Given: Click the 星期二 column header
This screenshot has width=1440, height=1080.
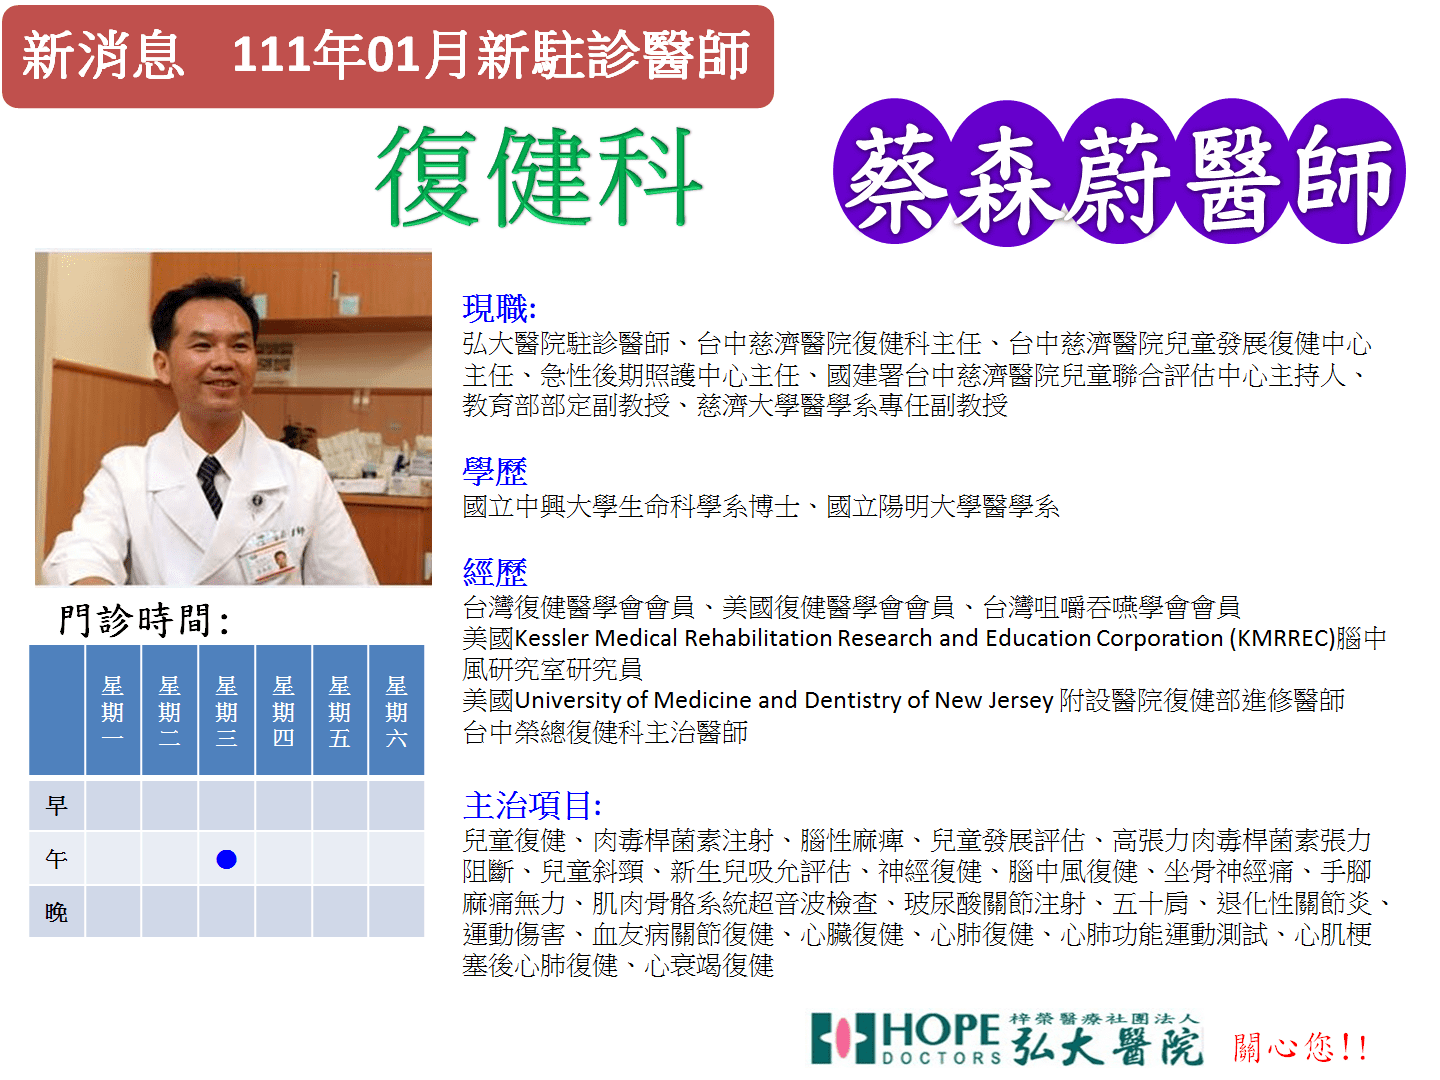Looking at the screenshot, I should [x=170, y=711].
